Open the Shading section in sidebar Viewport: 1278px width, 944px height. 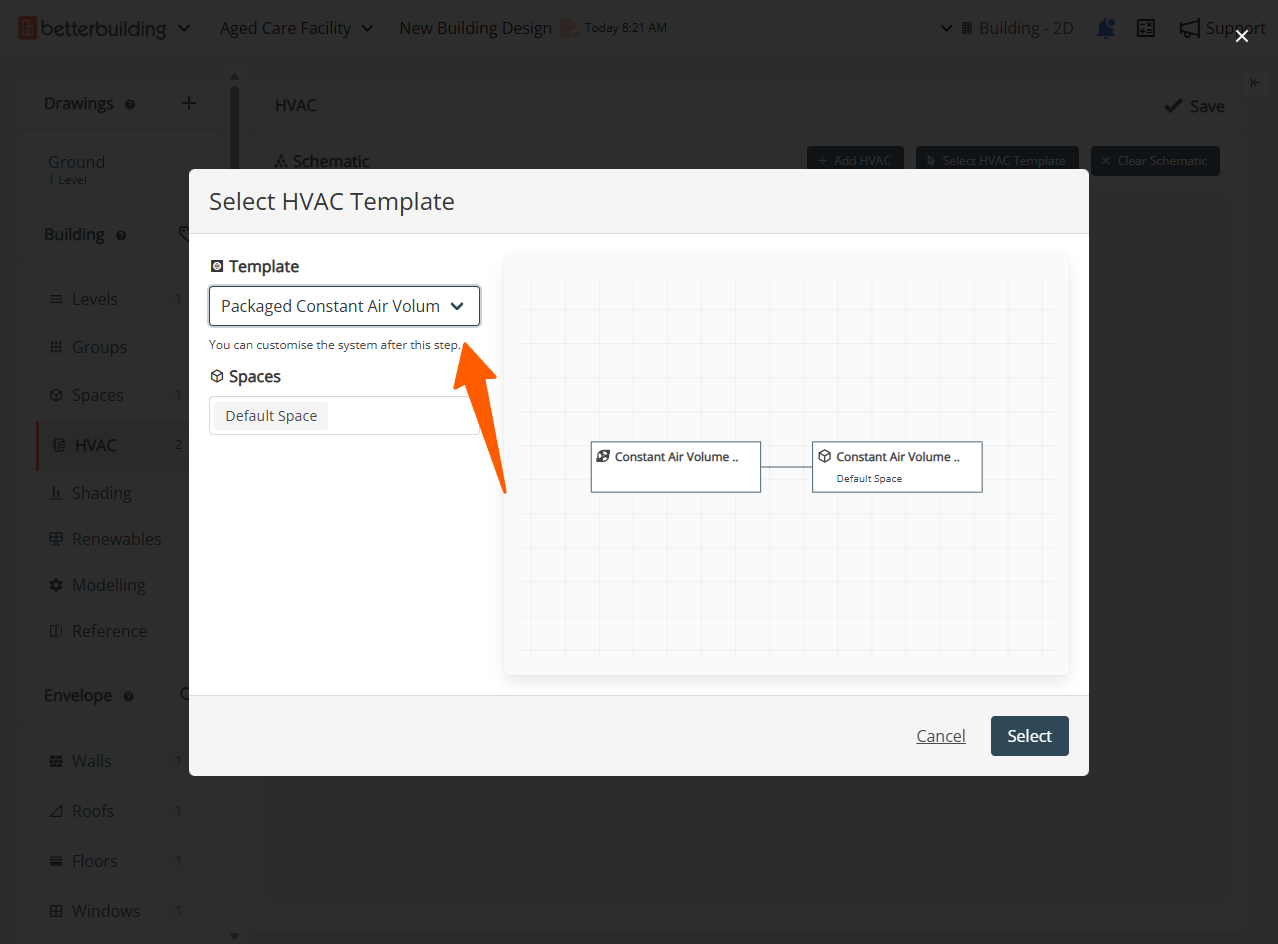pyautogui.click(x=101, y=493)
